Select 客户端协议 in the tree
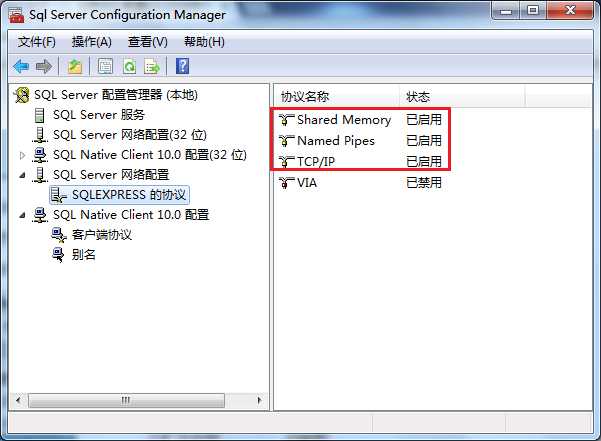601x441 pixels. 102,234
